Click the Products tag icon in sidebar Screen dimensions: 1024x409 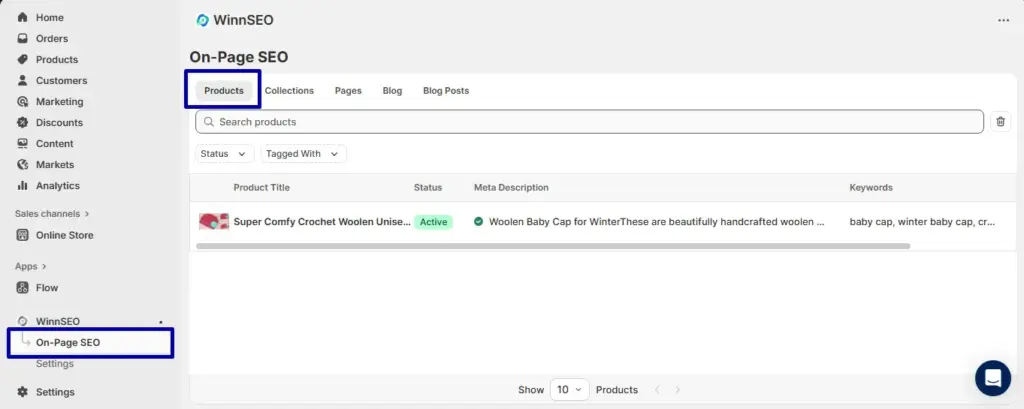click(22, 59)
